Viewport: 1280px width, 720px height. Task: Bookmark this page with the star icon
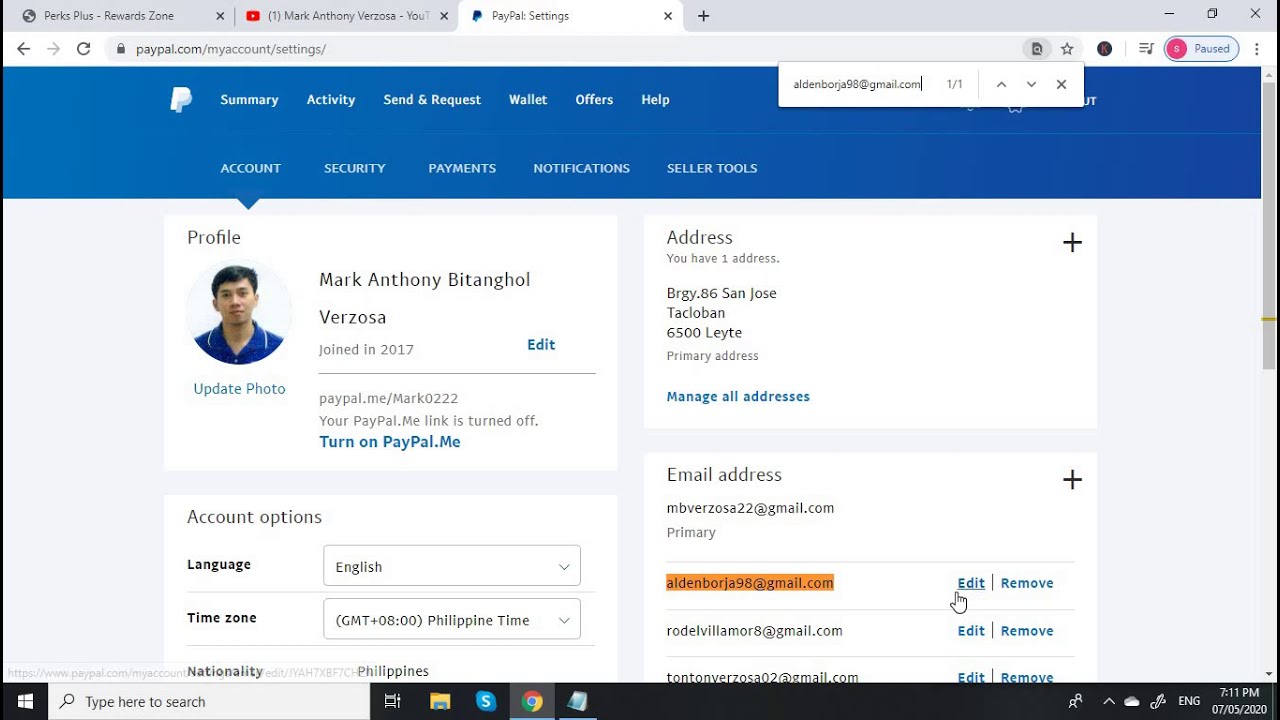pyautogui.click(x=1067, y=48)
